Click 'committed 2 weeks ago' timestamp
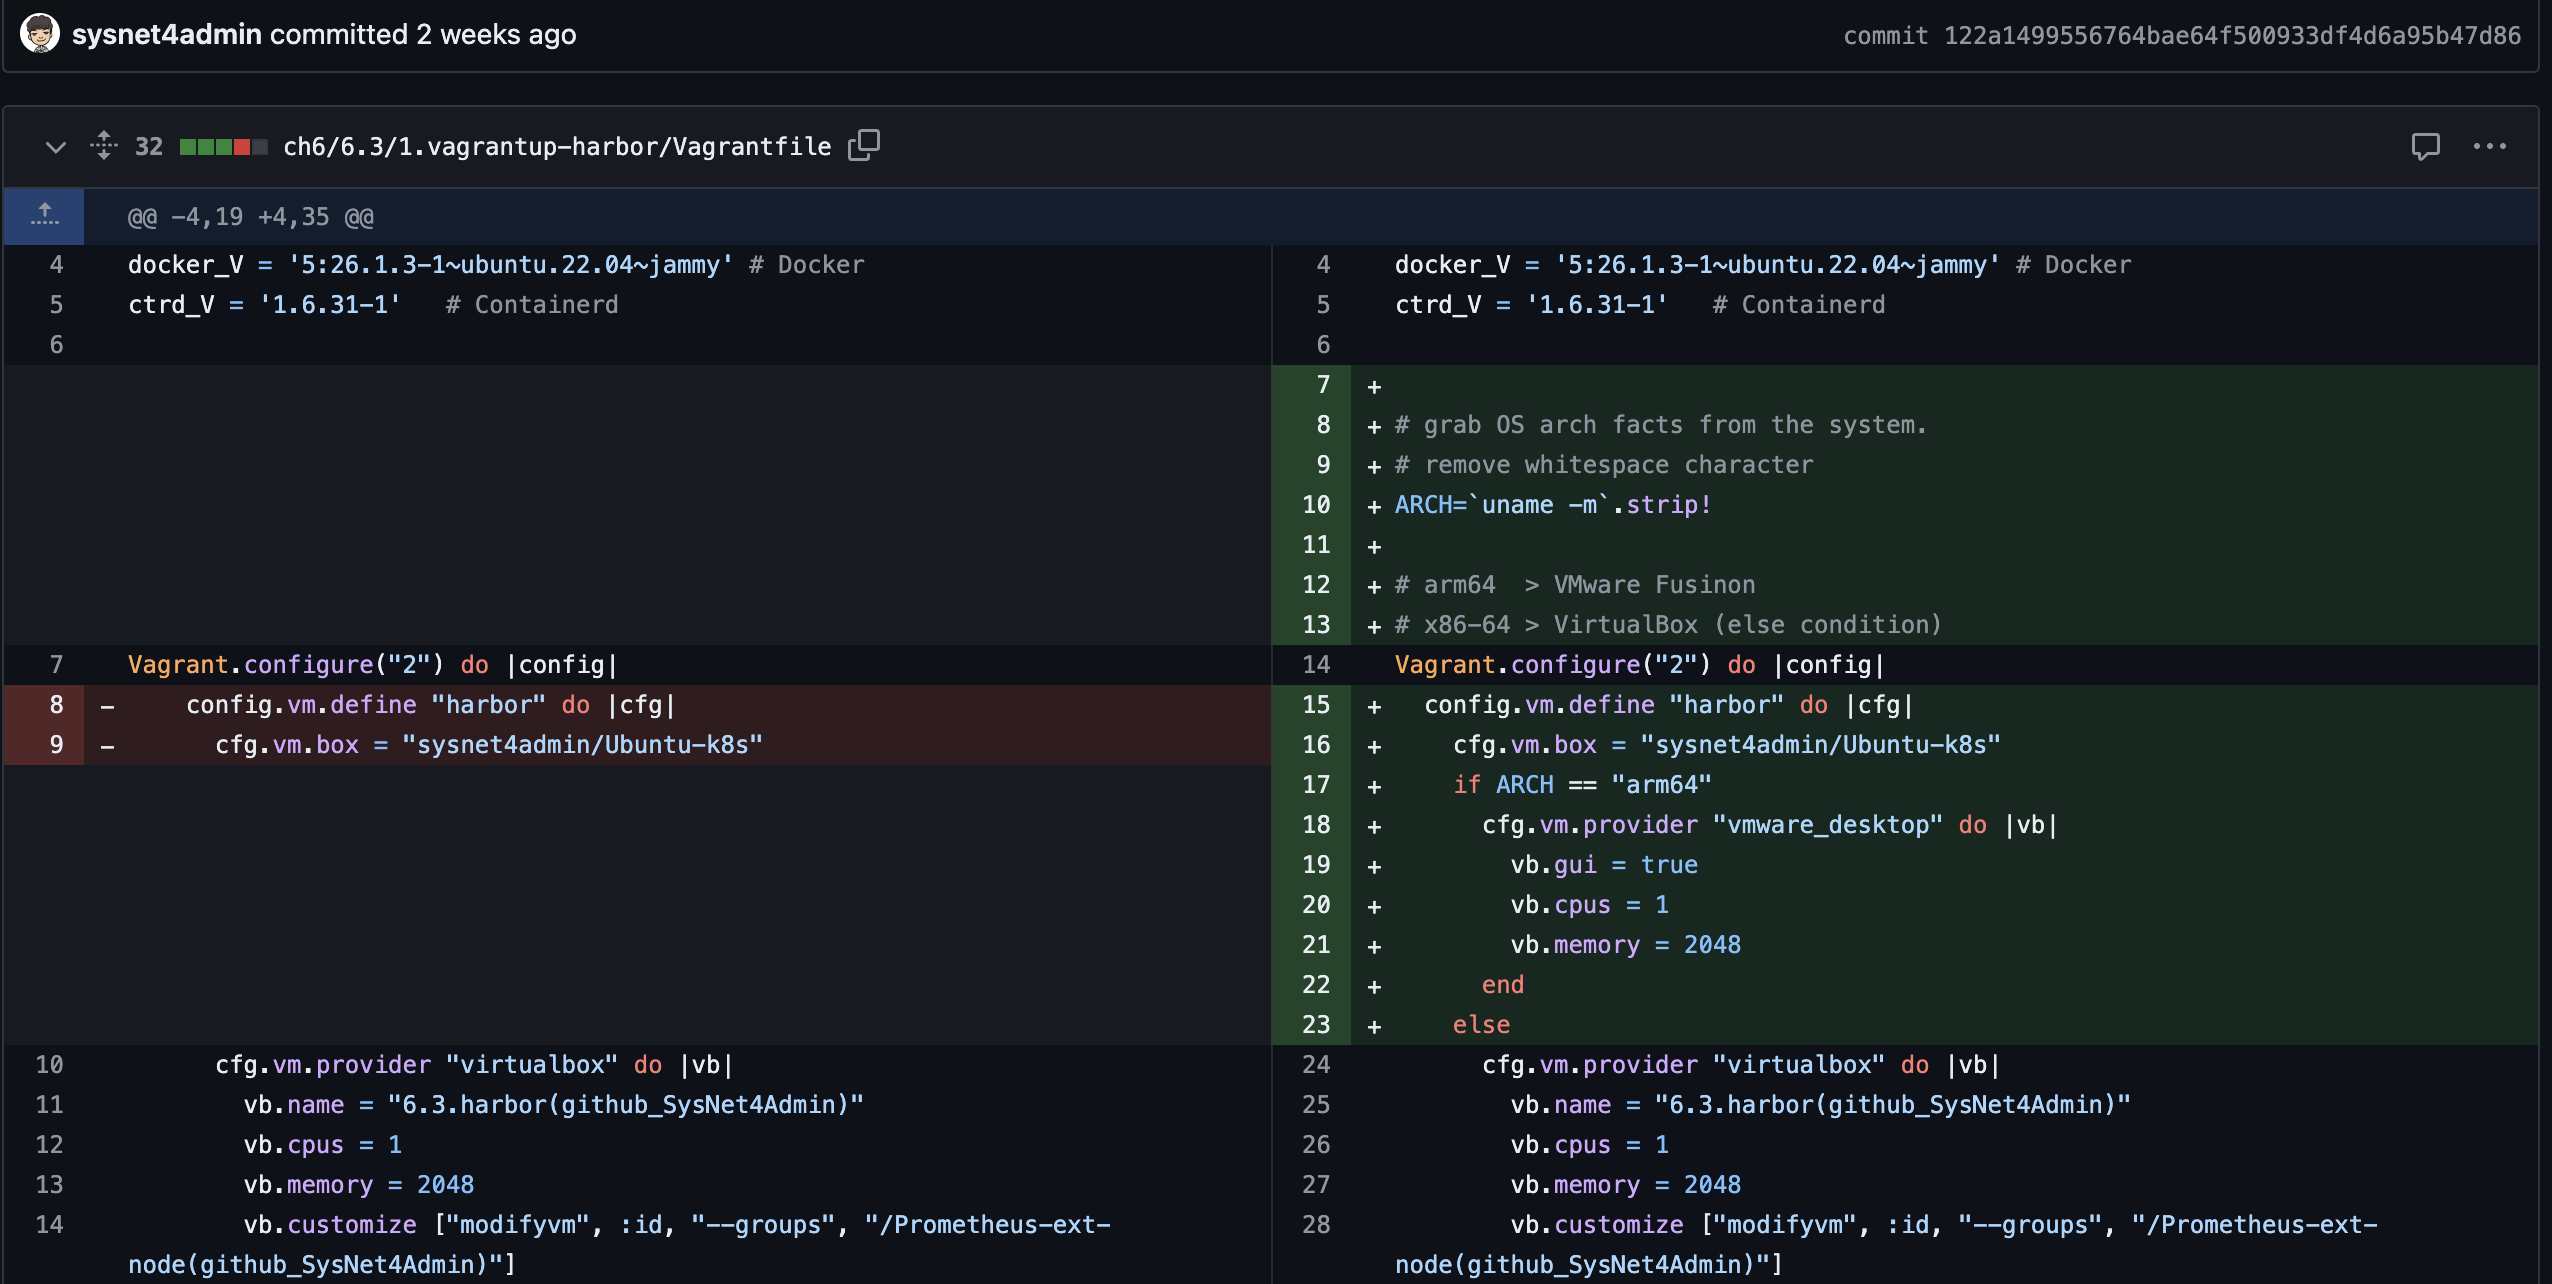Screen dimensions: 2552x1284 pyautogui.click(x=423, y=34)
